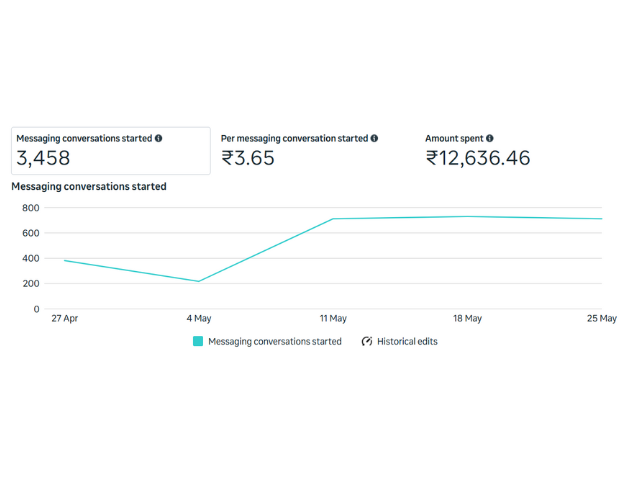
Task: Click the Historical edits clock icon in legend
Action: [367, 341]
